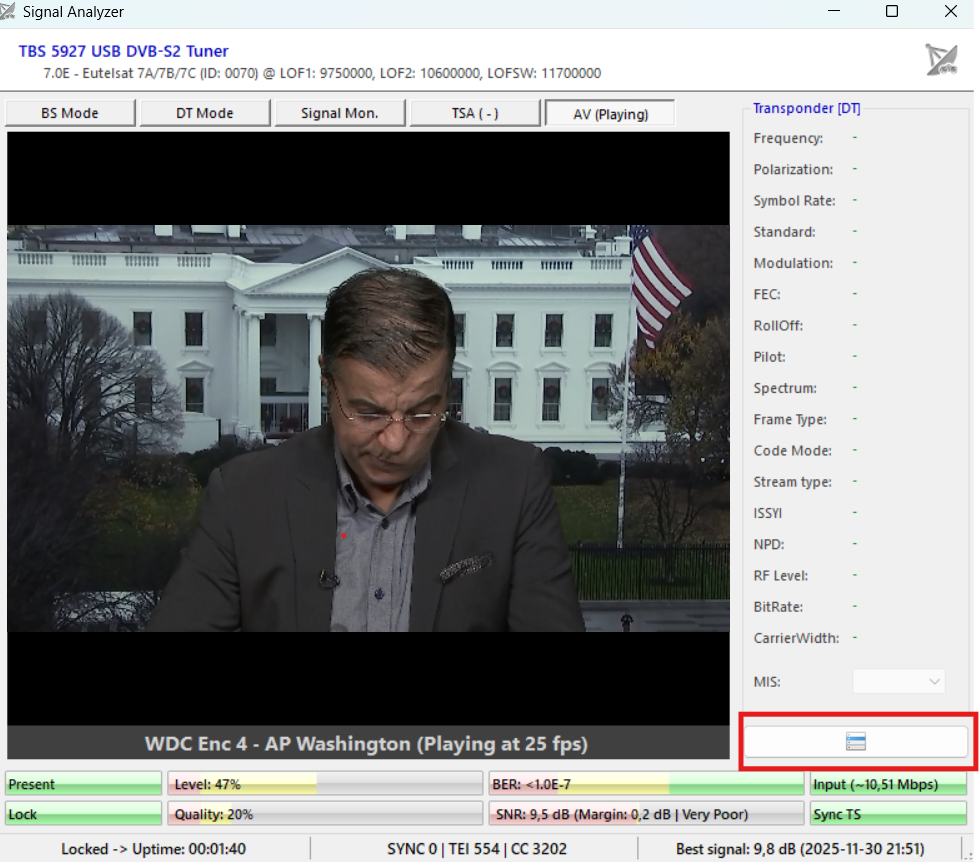This screenshot has height=862, width=979.
Task: Click the satellite dish logo icon
Action: coord(941,60)
